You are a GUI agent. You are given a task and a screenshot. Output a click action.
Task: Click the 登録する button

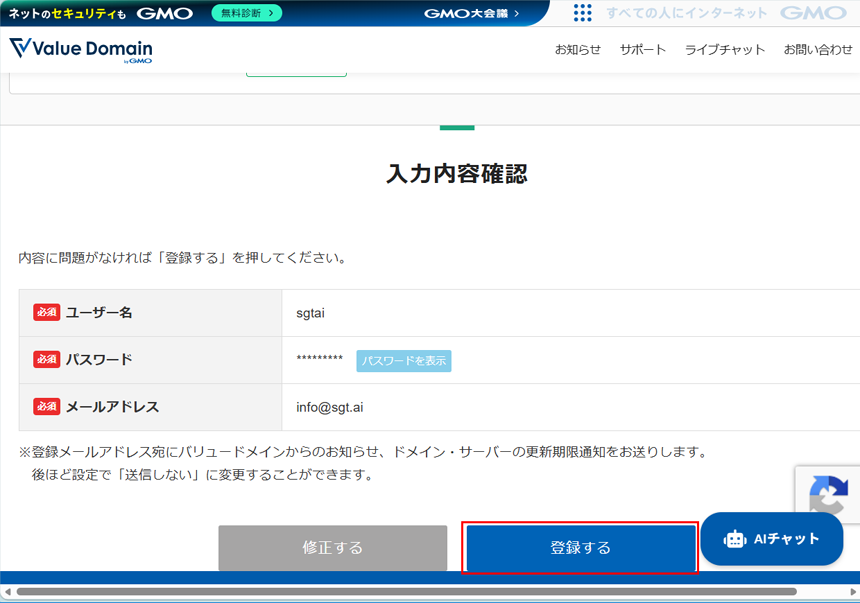(580, 548)
